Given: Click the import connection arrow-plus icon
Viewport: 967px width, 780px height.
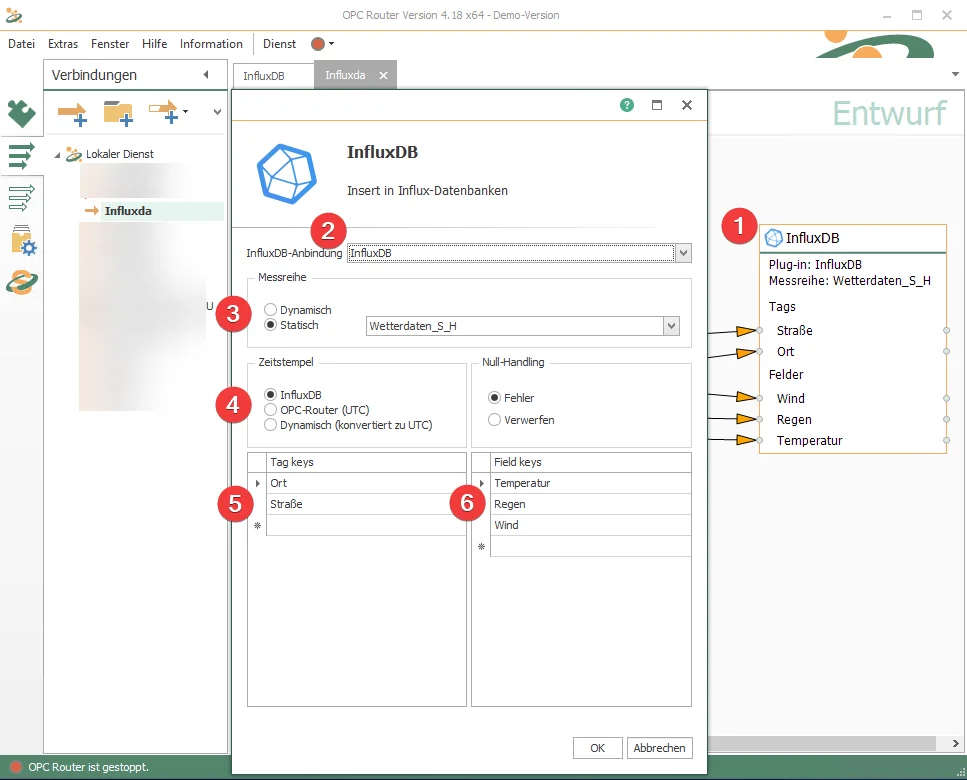Looking at the screenshot, I should click(164, 112).
